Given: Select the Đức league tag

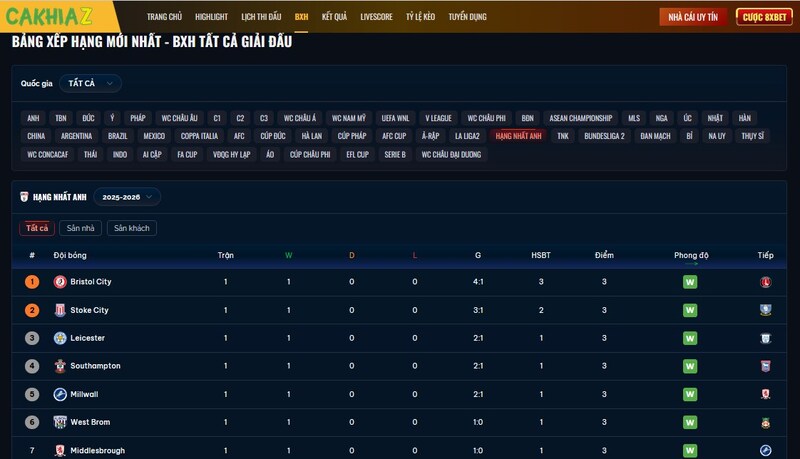Looking at the screenshot, I should point(88,118).
